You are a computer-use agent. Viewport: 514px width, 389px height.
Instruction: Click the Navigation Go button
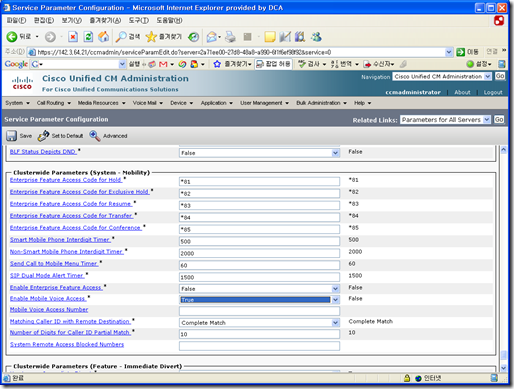(500, 76)
